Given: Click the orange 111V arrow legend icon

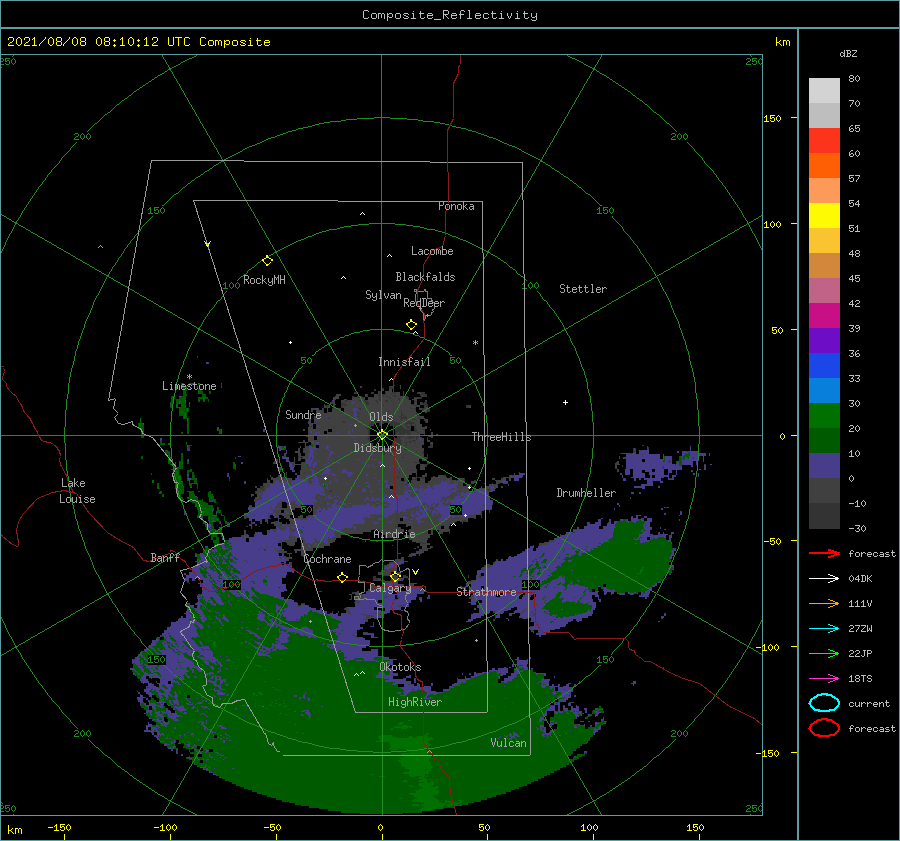Looking at the screenshot, I should 824,603.
